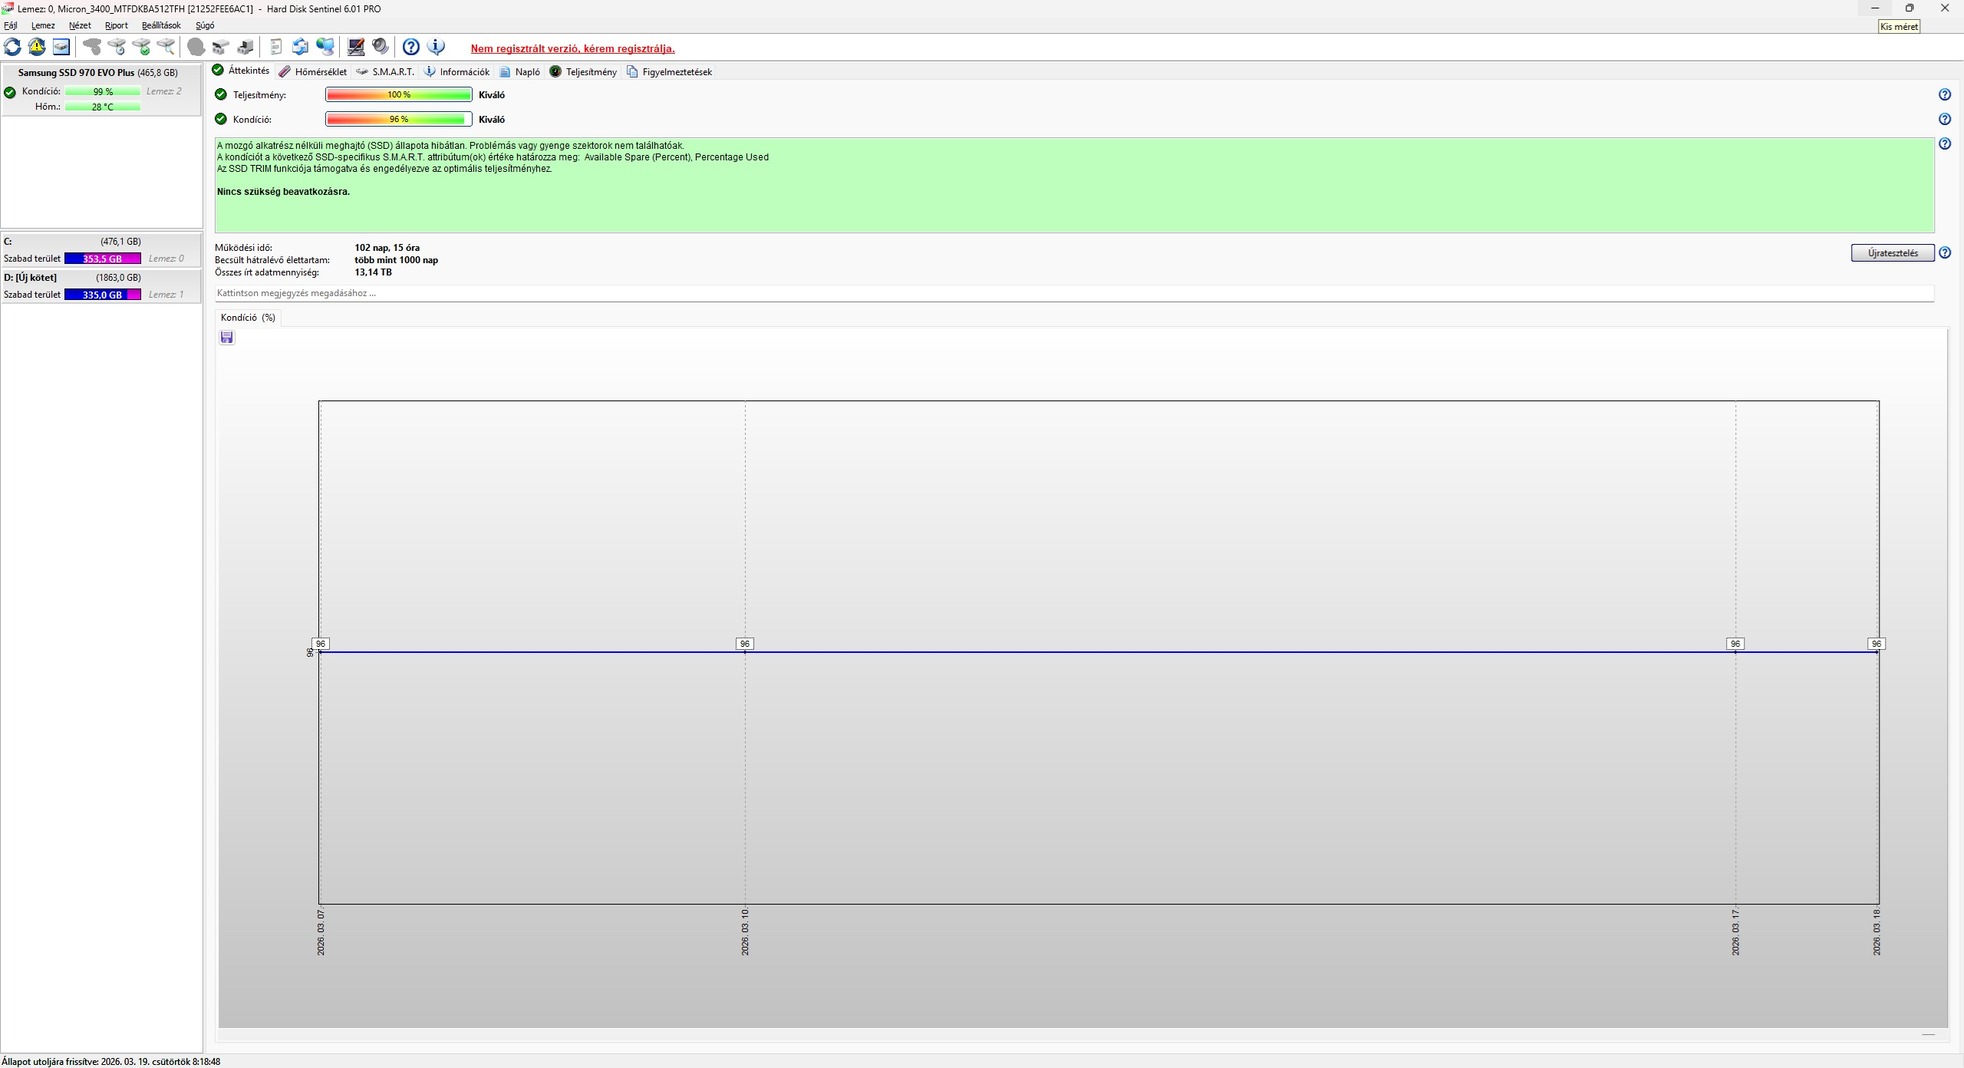Click the registration link 'Nem regisztrált verzió'
The height and width of the screenshot is (1068, 1964).
[x=572, y=48]
